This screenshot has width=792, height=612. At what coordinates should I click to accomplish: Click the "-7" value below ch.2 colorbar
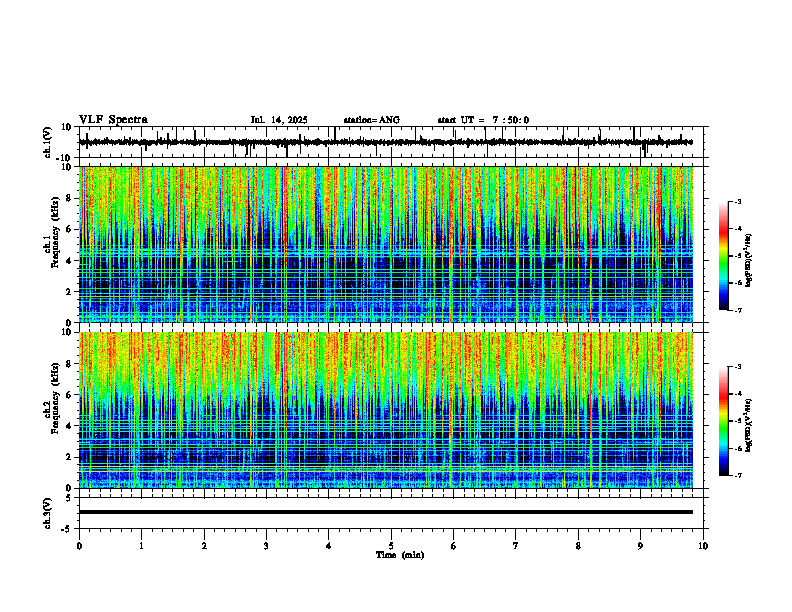point(737,475)
